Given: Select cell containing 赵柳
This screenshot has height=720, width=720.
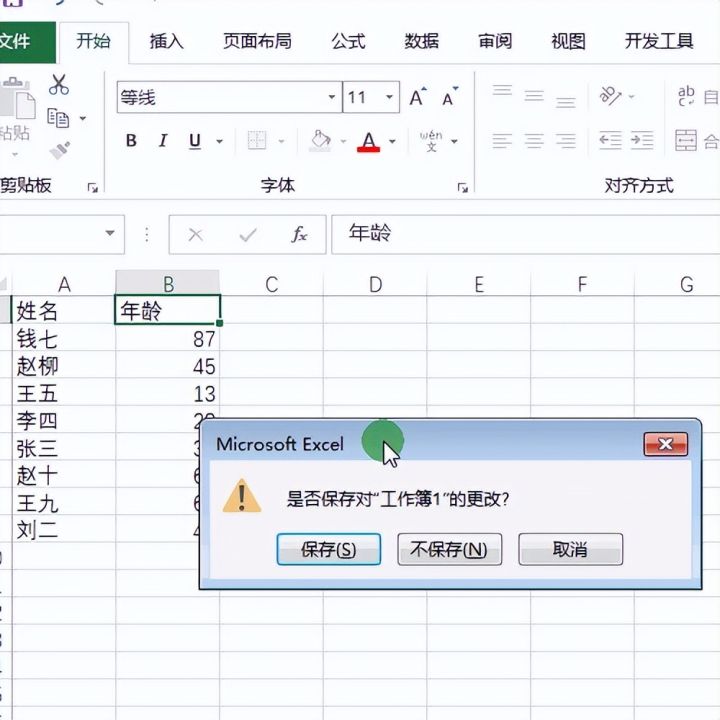Looking at the screenshot, I should pos(64,366).
